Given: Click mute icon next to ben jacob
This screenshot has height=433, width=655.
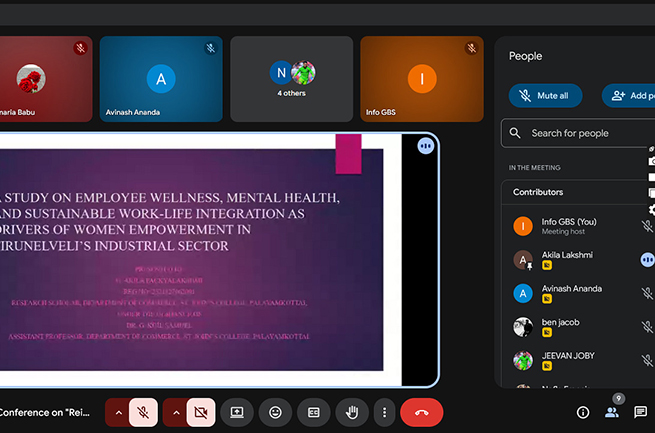Looking at the screenshot, I should pos(646,327).
